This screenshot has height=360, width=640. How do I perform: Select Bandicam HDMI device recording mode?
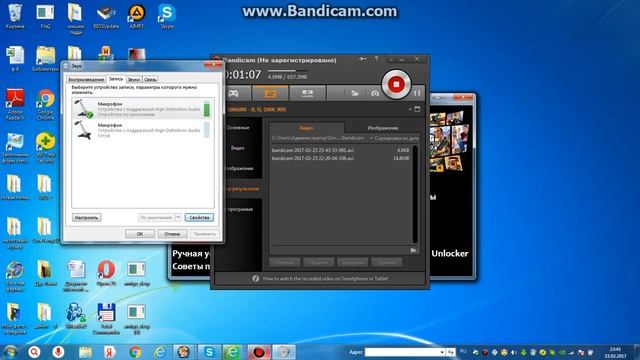pos(307,93)
